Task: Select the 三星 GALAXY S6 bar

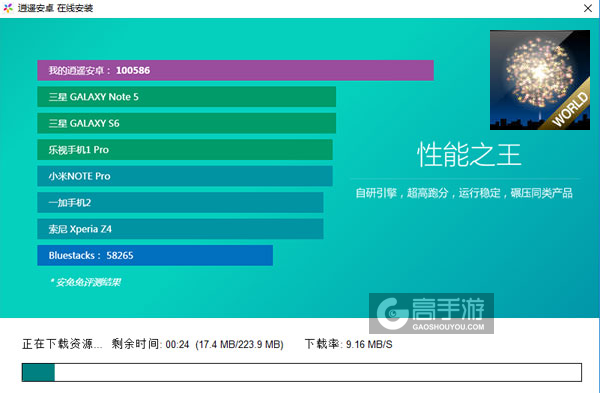Action: point(186,123)
